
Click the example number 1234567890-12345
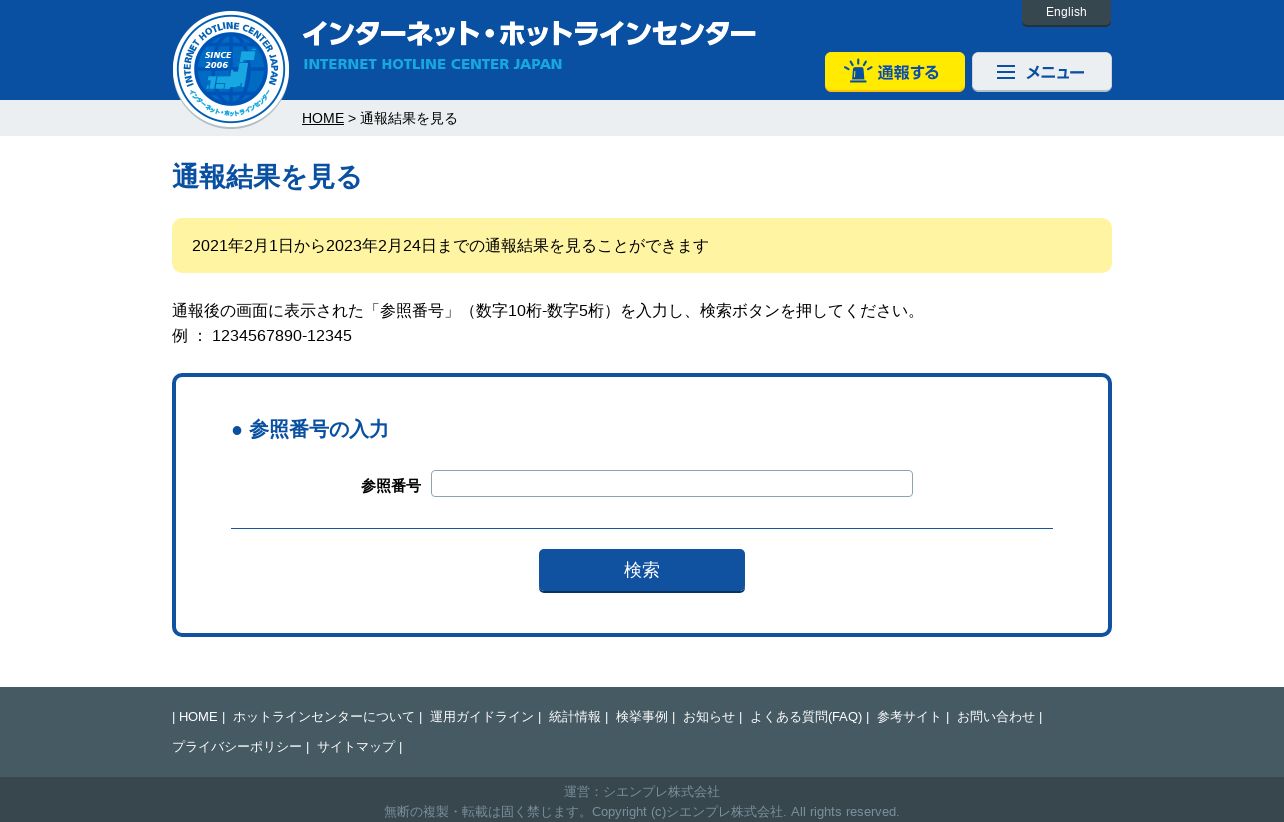pos(282,336)
